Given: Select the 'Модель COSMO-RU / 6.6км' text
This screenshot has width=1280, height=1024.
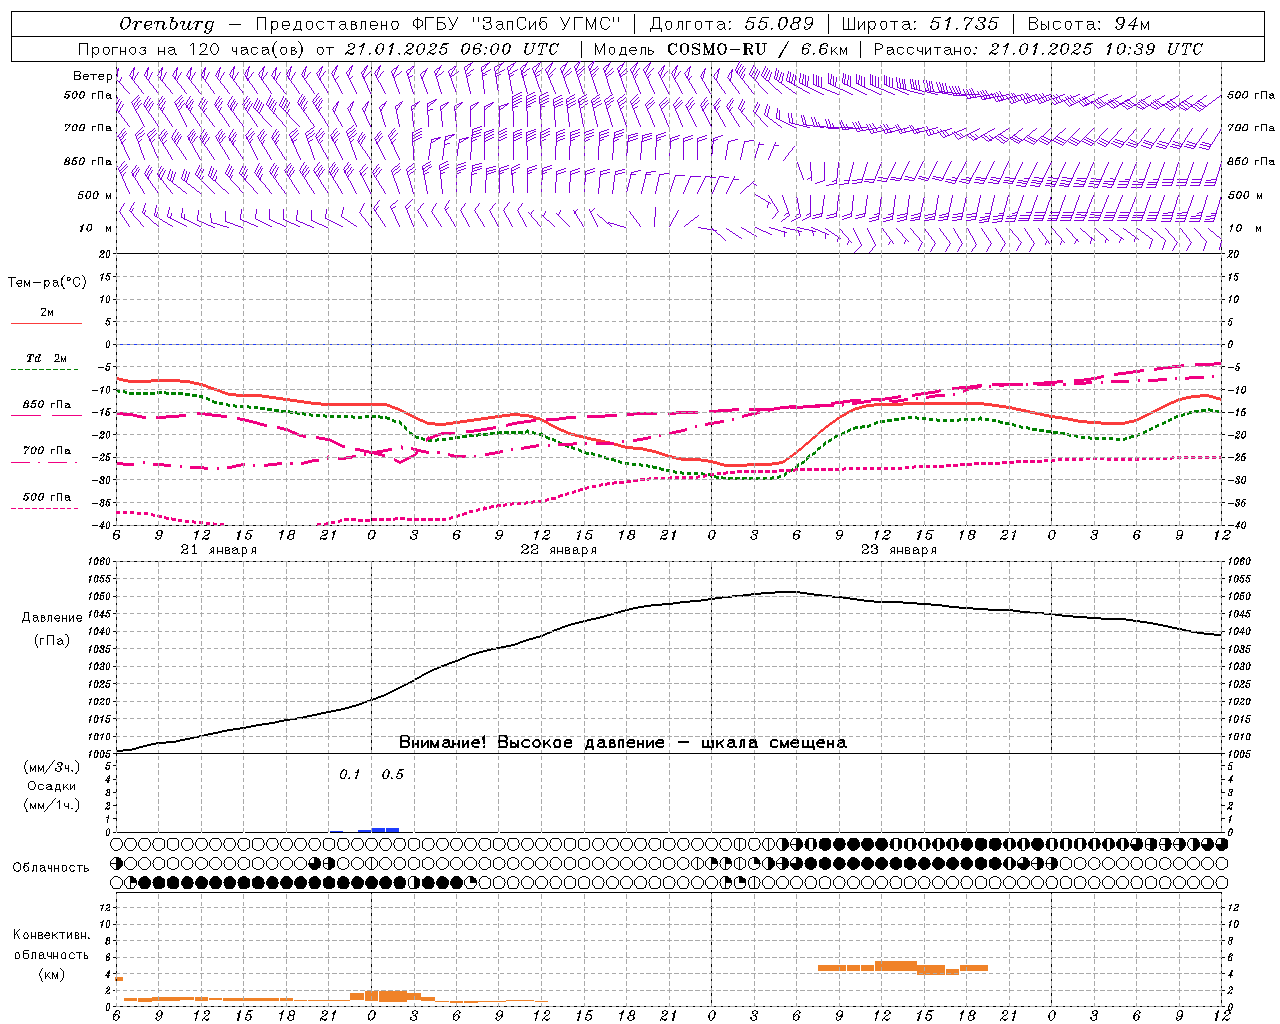Looking at the screenshot, I should [x=721, y=49].
